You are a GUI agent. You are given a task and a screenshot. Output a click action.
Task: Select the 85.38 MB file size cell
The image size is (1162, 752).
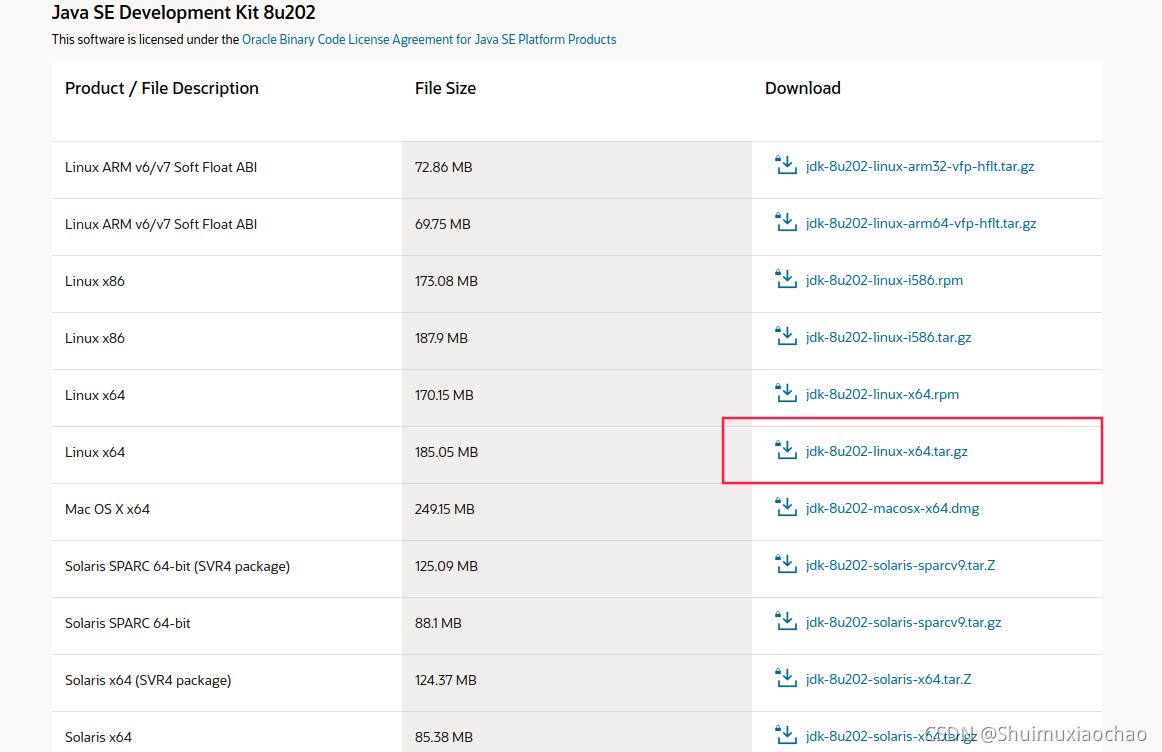point(577,732)
